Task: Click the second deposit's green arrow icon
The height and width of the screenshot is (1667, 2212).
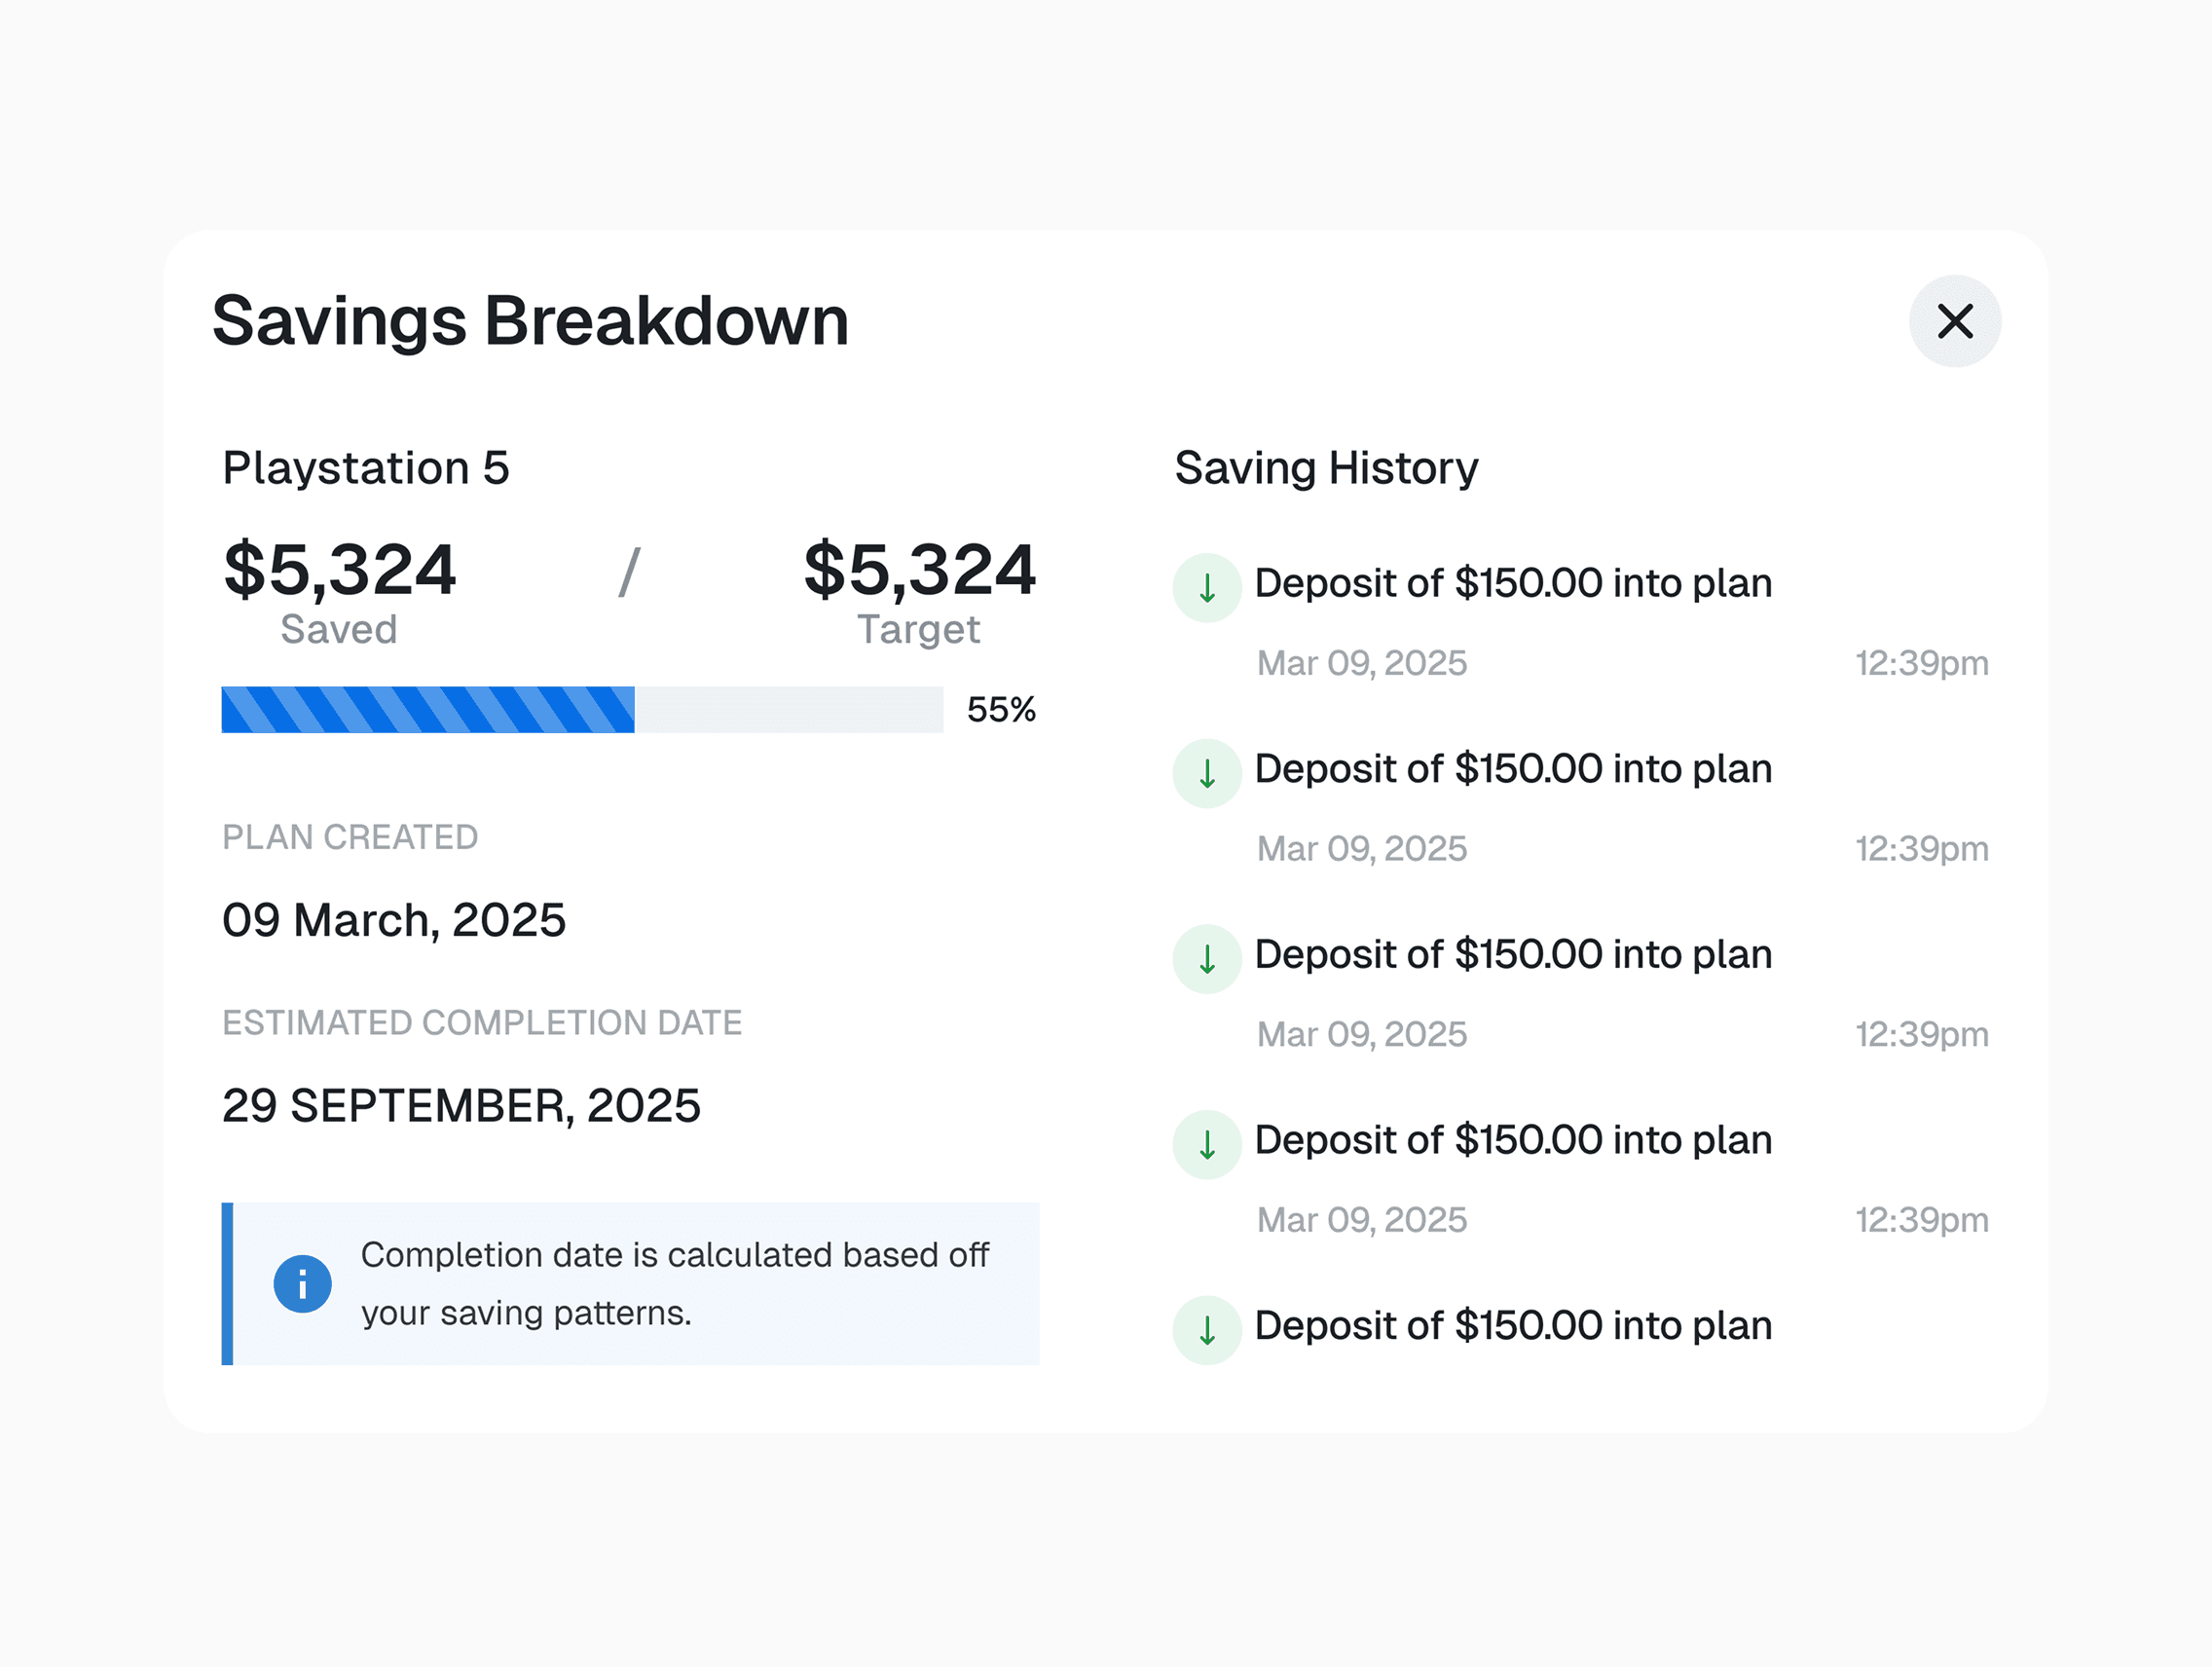Action: [1206, 773]
